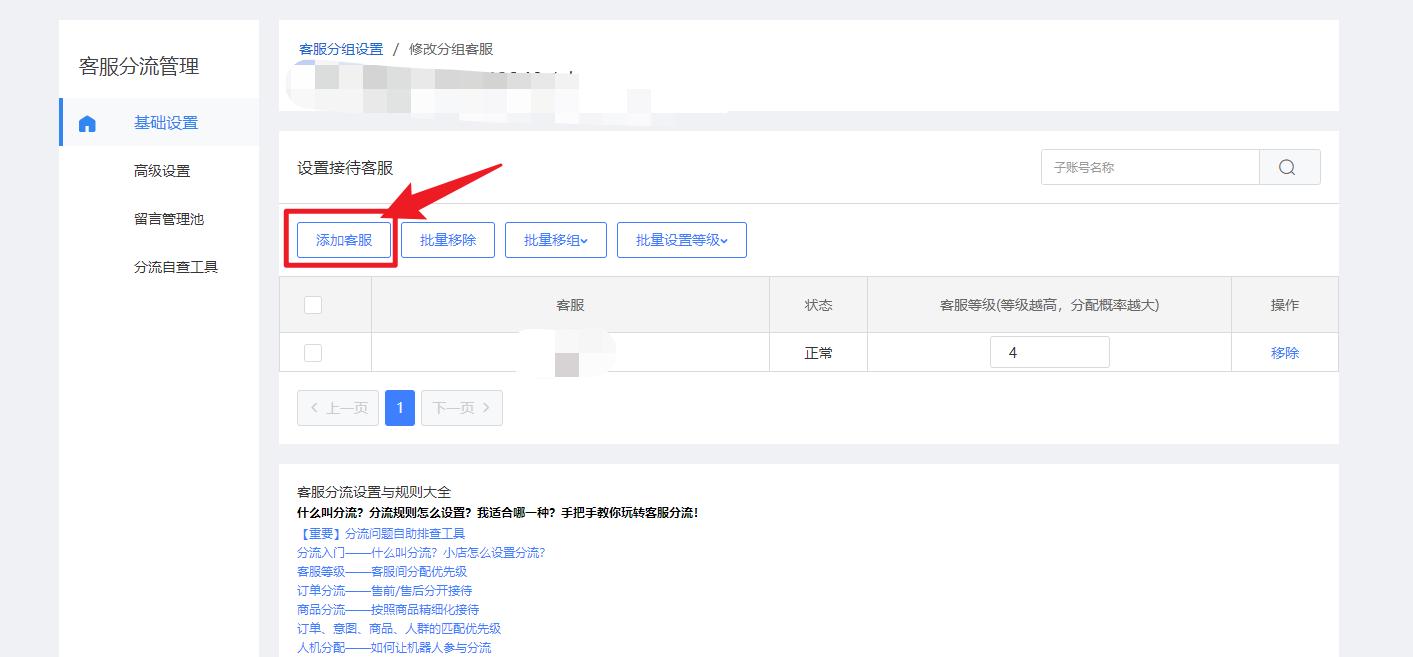
Task: Click the agent level value field showing 4
Action: pos(1050,351)
